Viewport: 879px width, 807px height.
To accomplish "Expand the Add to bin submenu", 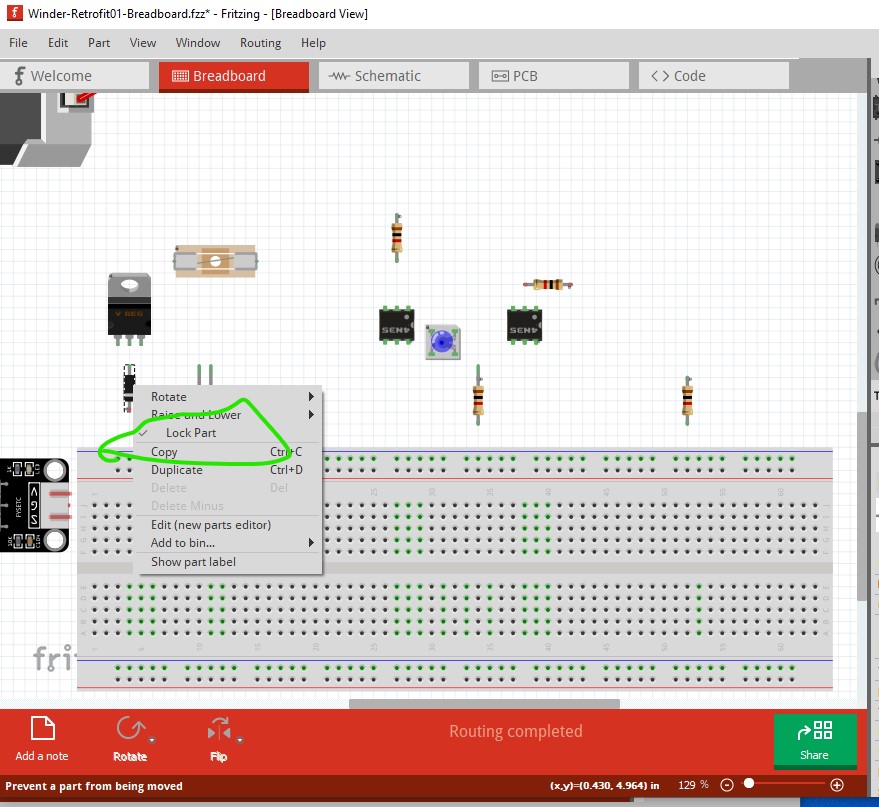I will pos(229,542).
